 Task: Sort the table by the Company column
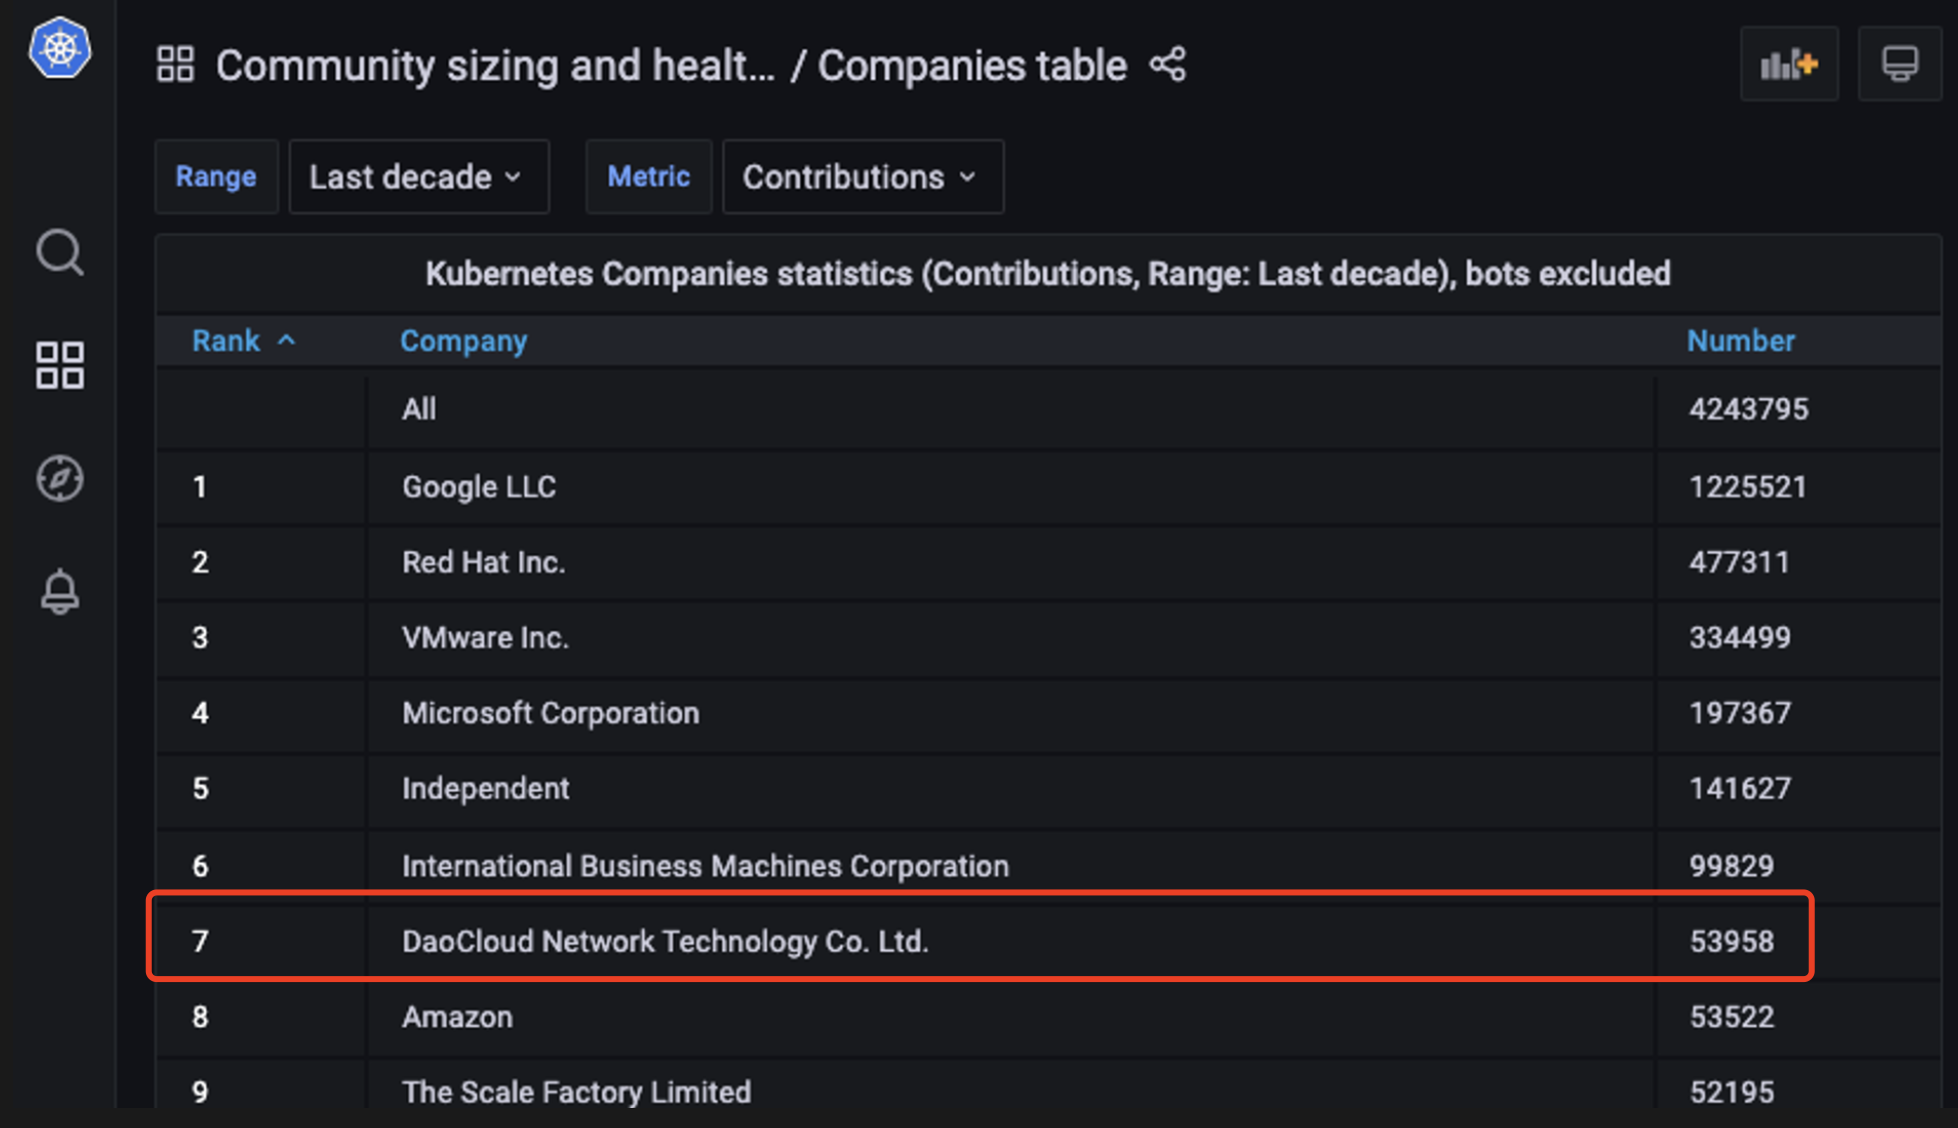click(463, 340)
